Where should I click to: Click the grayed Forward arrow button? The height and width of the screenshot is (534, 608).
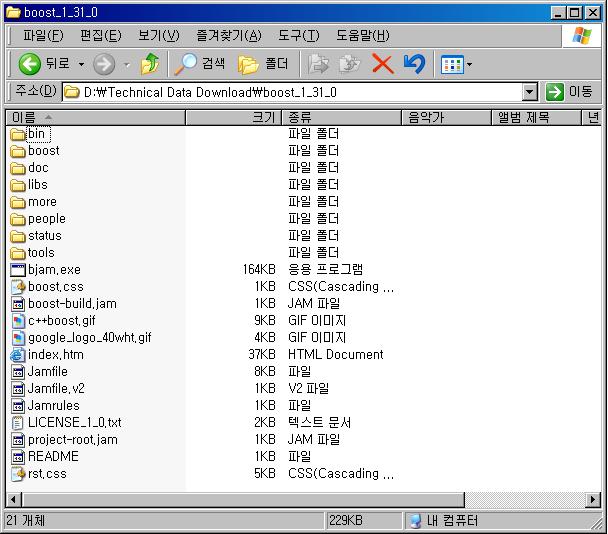tap(104, 64)
